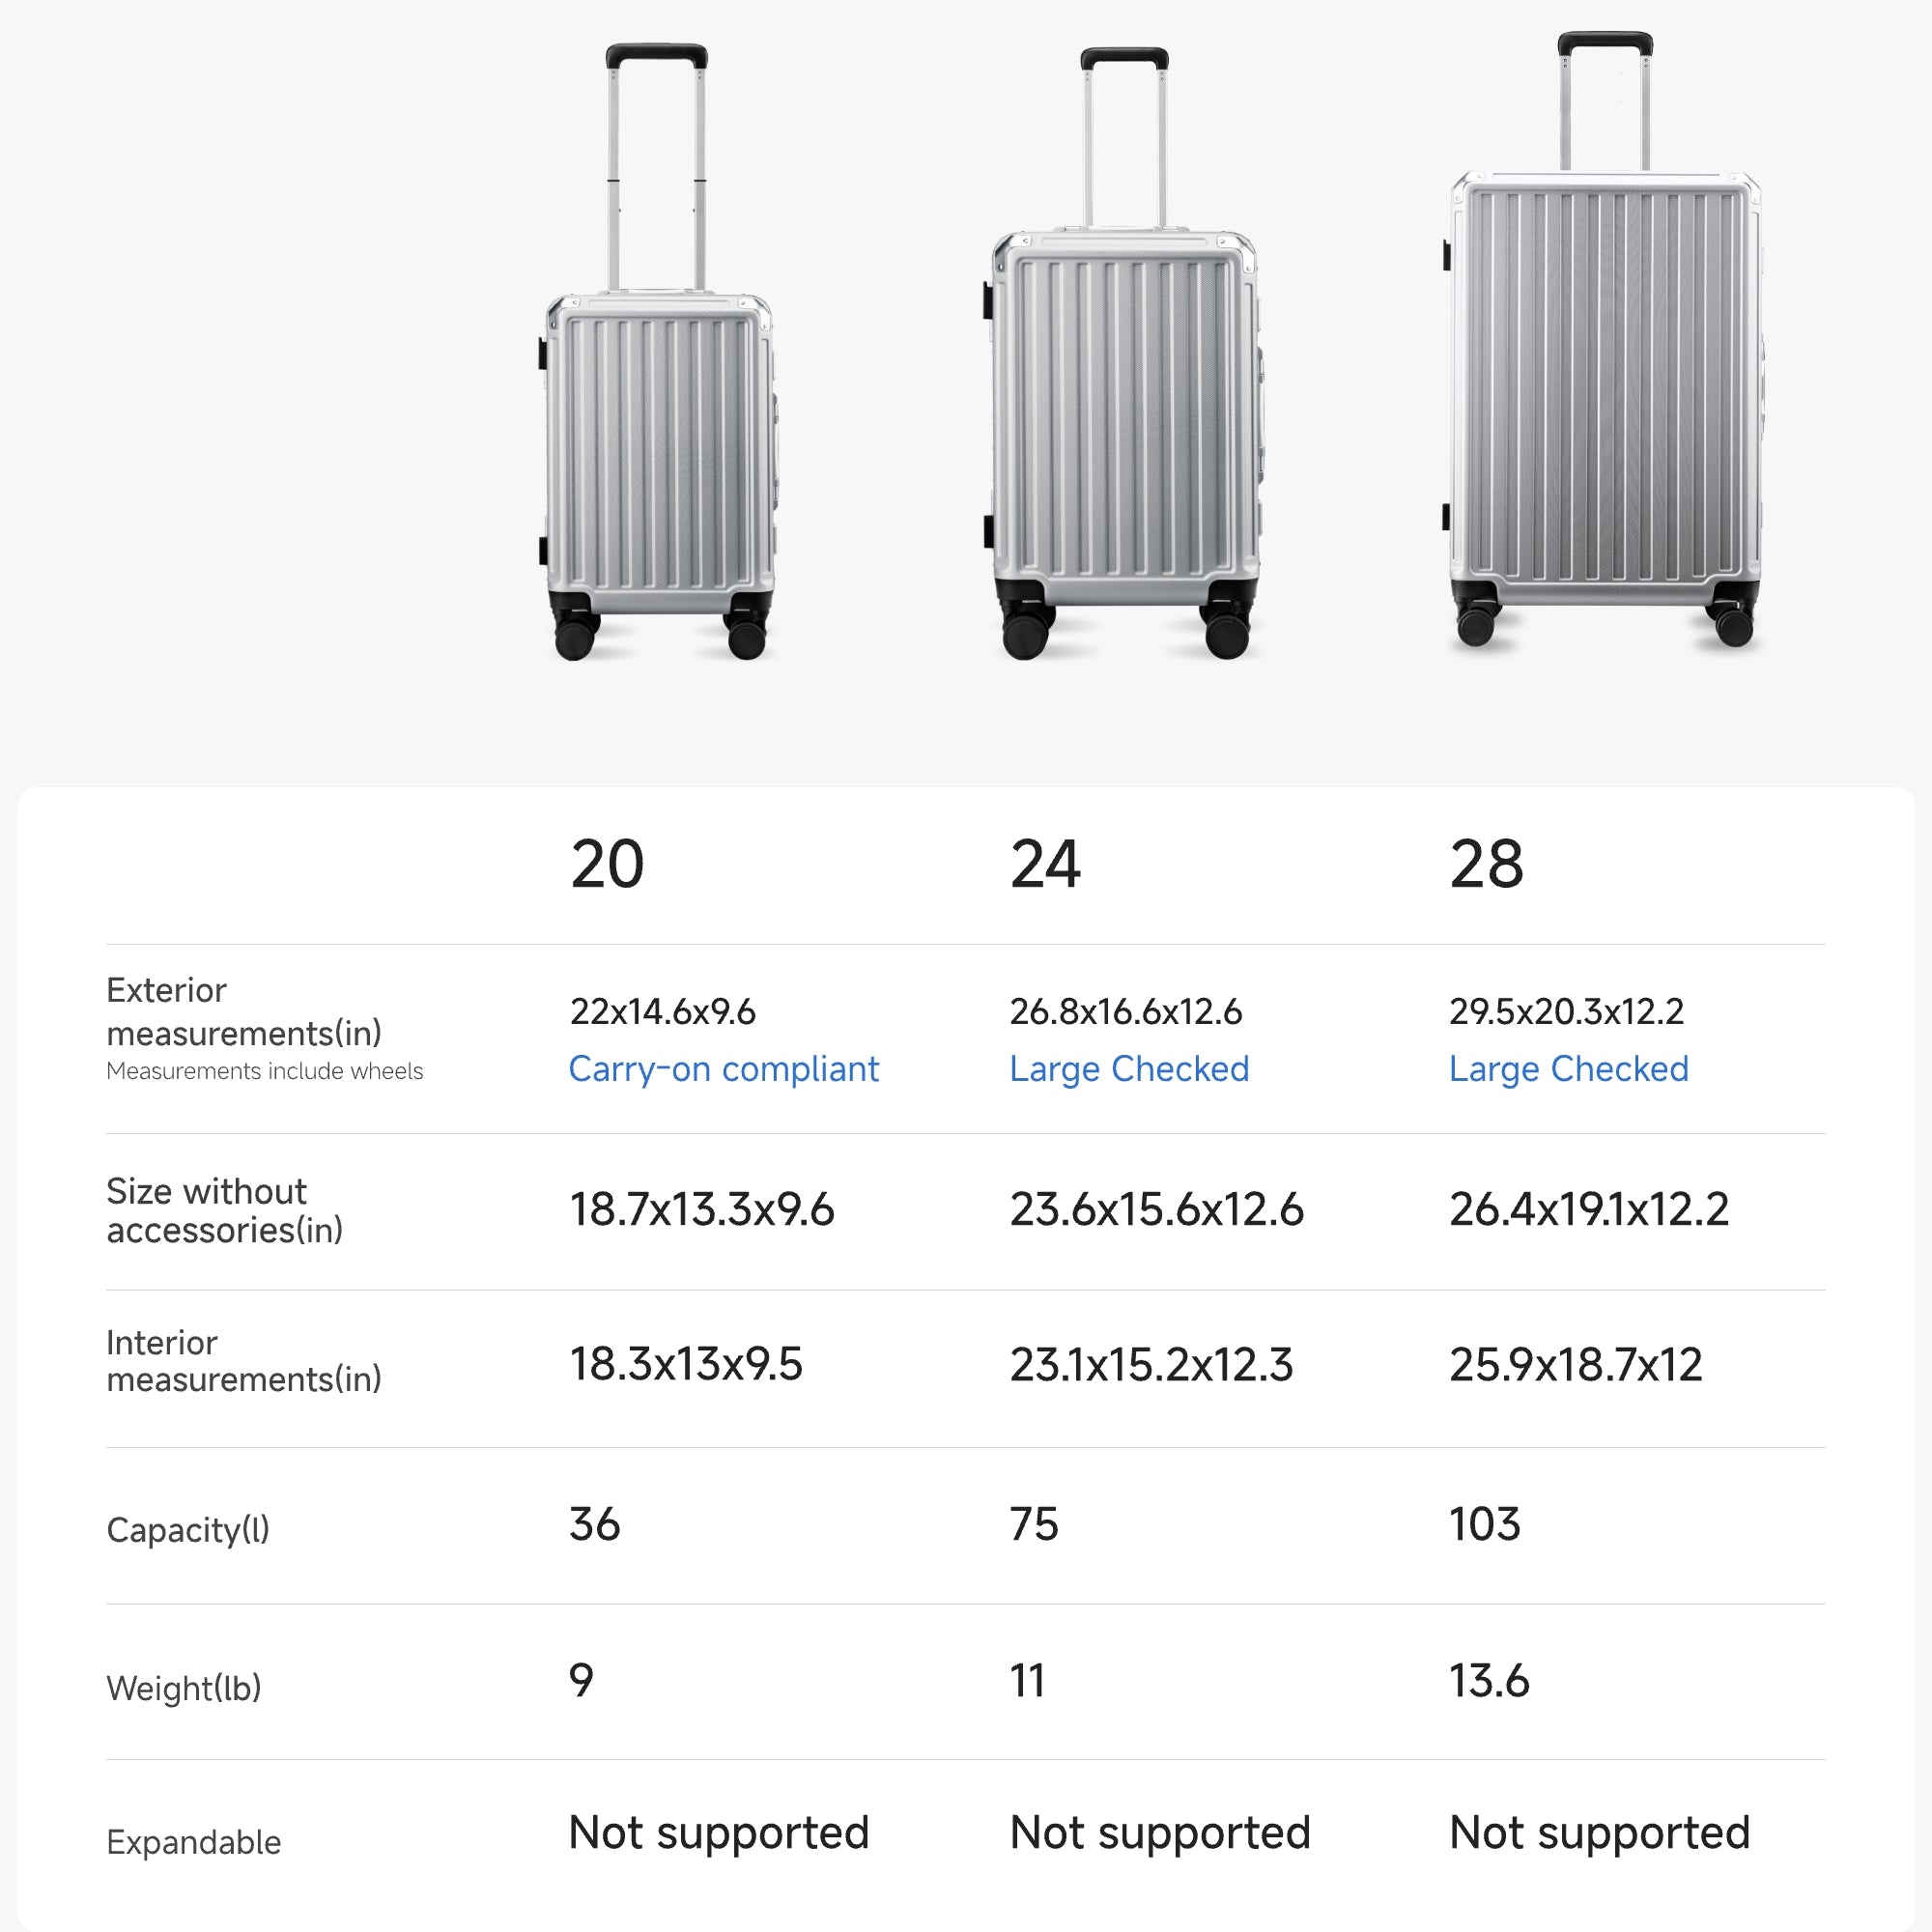Open the Carry-on compliant link
This screenshot has width=1932, height=1932.
[x=723, y=1069]
